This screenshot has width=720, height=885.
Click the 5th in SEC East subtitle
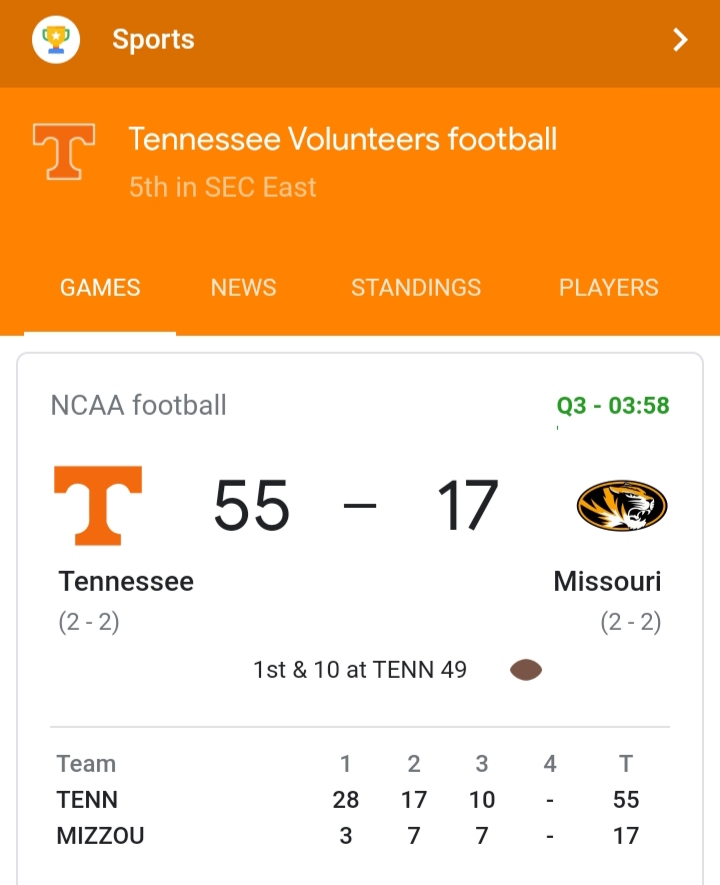pyautogui.click(x=222, y=187)
